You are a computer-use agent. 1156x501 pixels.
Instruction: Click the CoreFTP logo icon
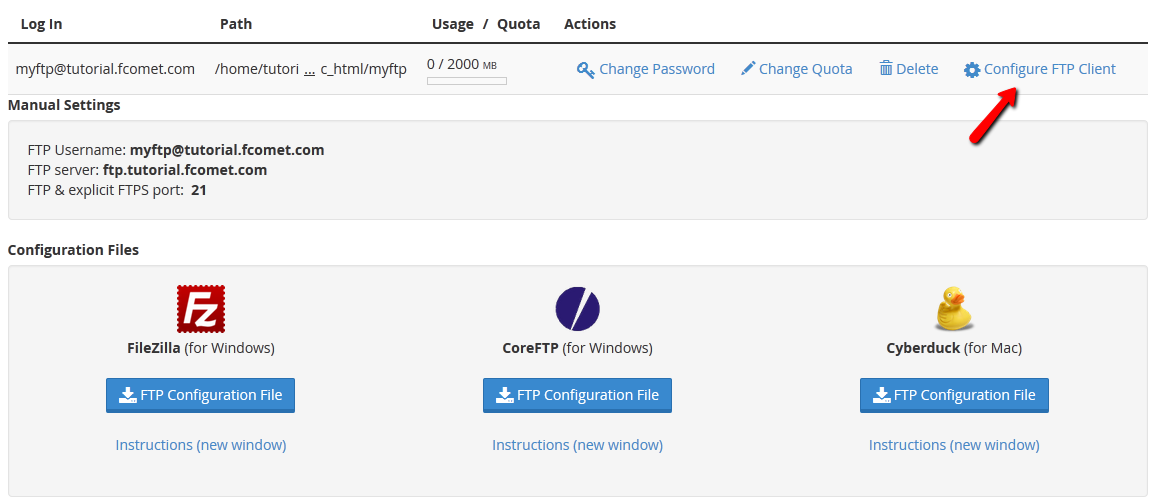577,309
